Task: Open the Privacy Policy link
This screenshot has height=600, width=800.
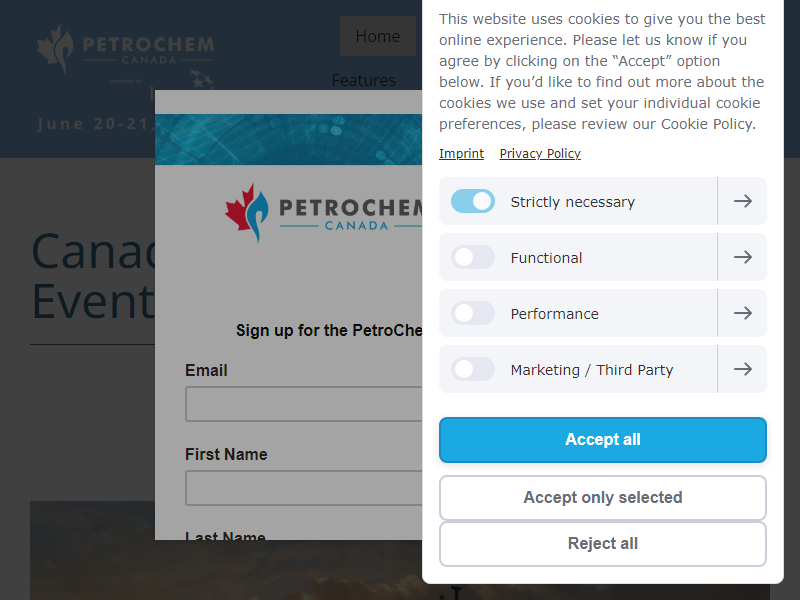Action: point(540,154)
